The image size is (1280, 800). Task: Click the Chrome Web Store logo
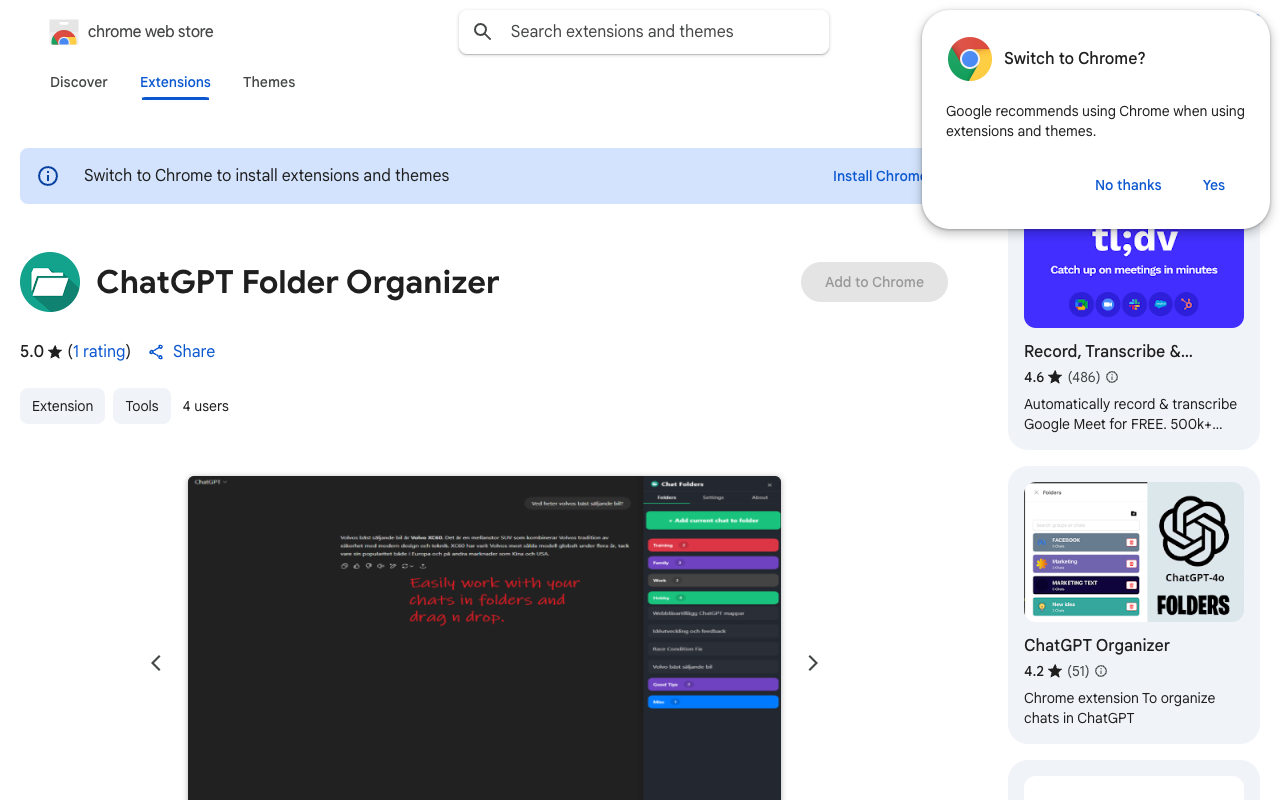(x=64, y=31)
